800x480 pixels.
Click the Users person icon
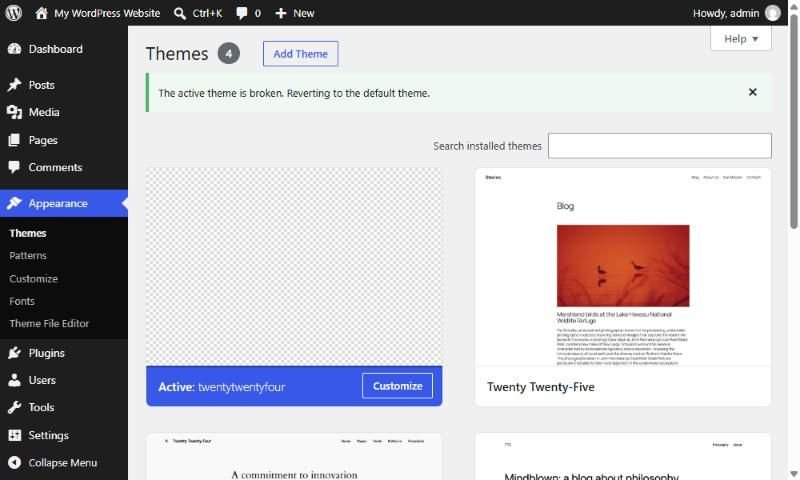[14, 380]
